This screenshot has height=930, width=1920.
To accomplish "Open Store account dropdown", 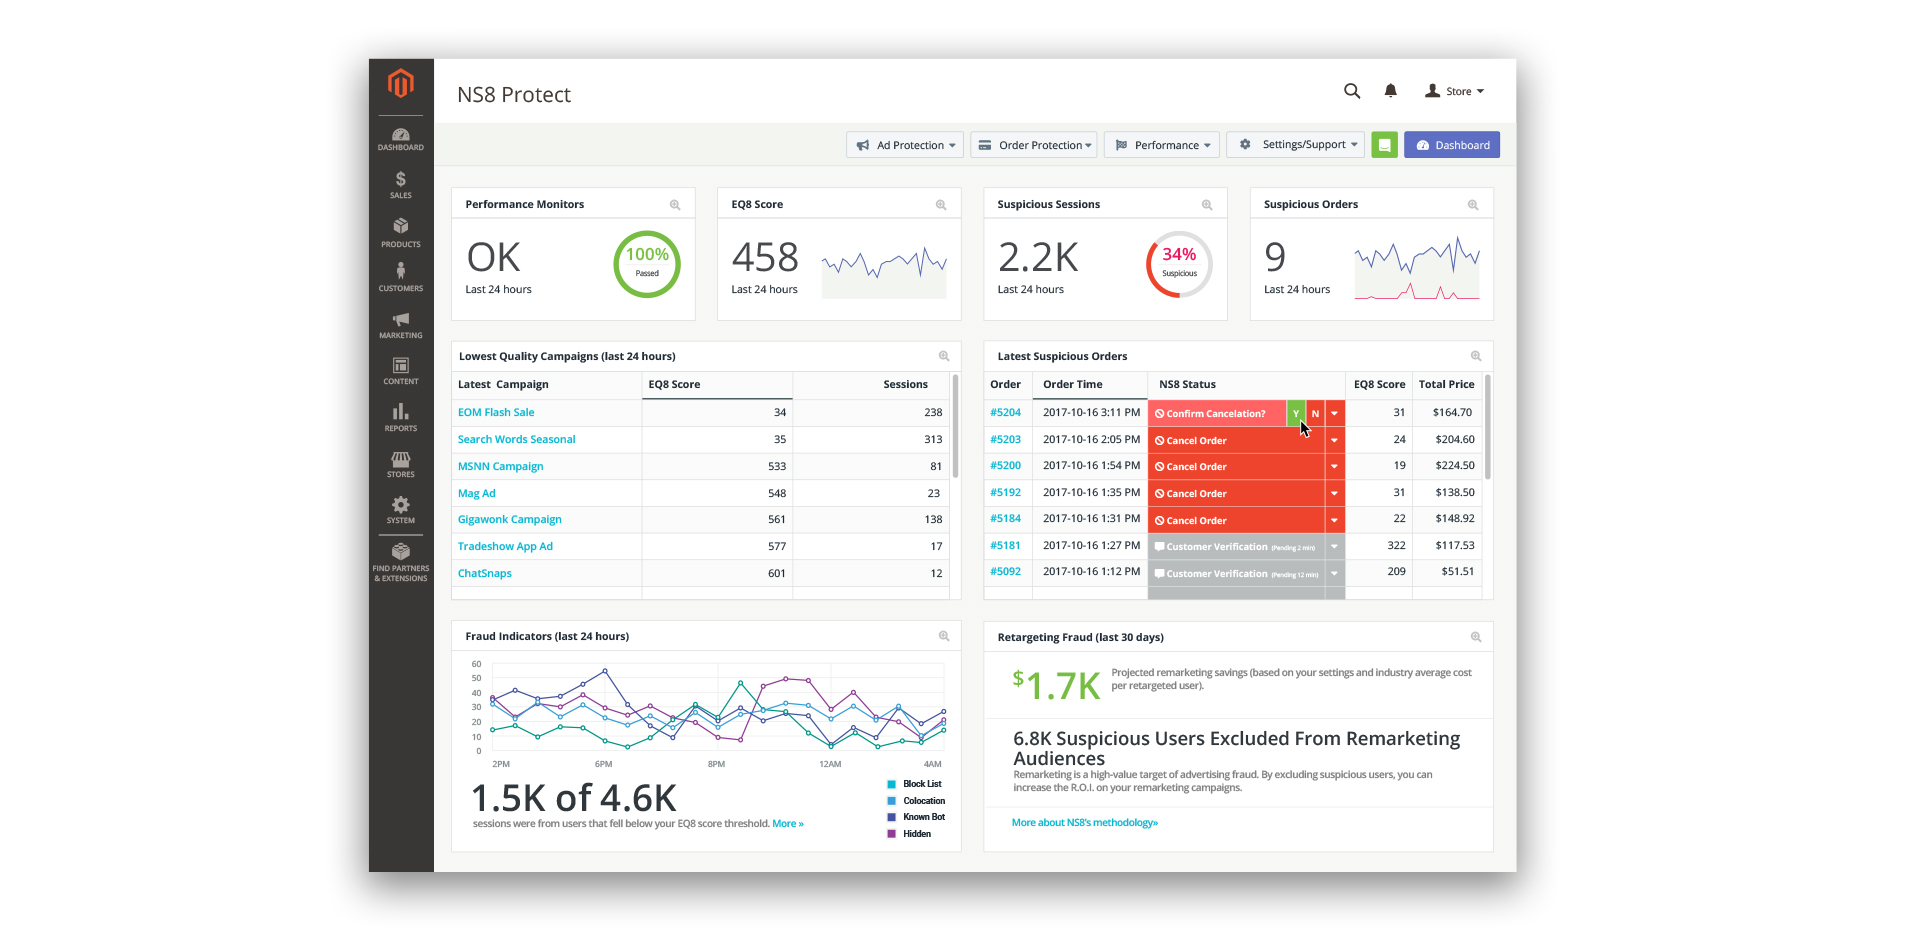I will [1455, 91].
